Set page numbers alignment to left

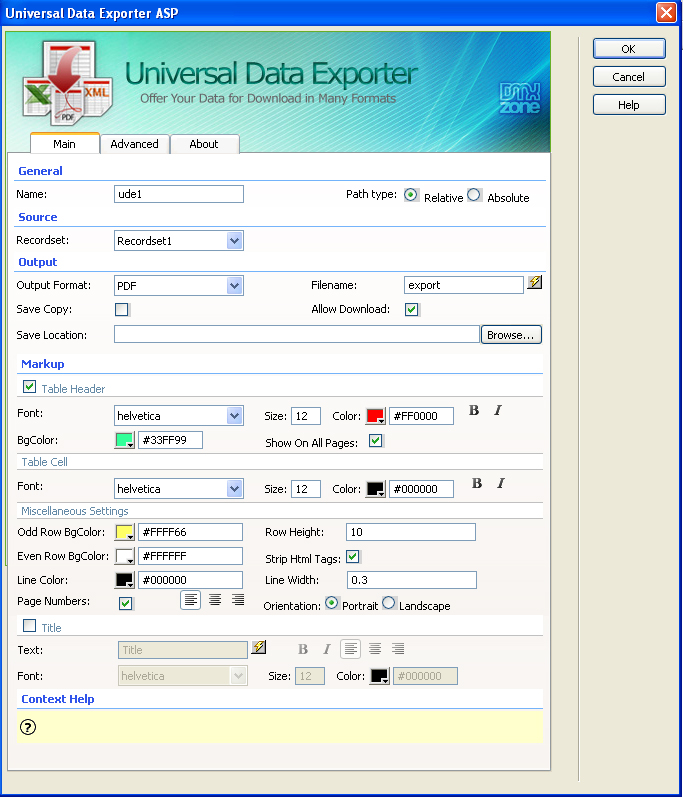pyautogui.click(x=191, y=600)
